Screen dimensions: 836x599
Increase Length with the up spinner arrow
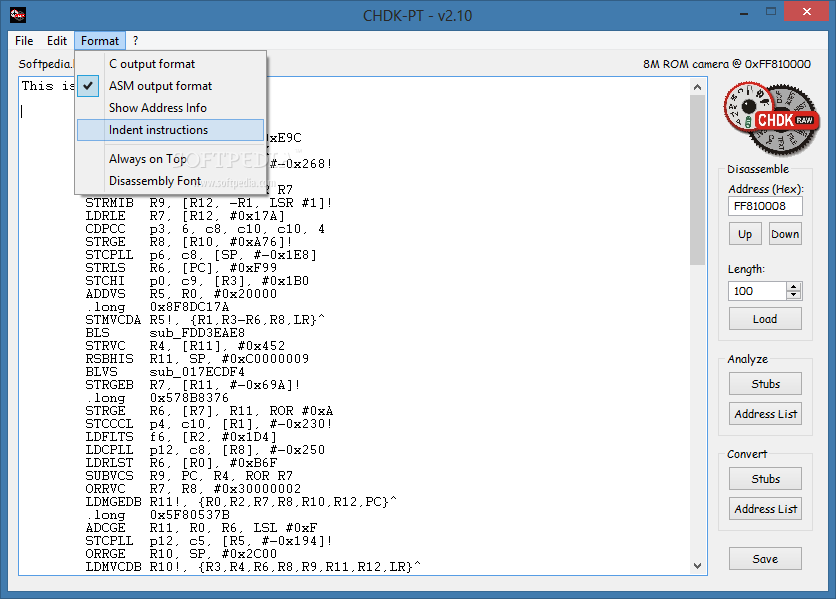(794, 287)
